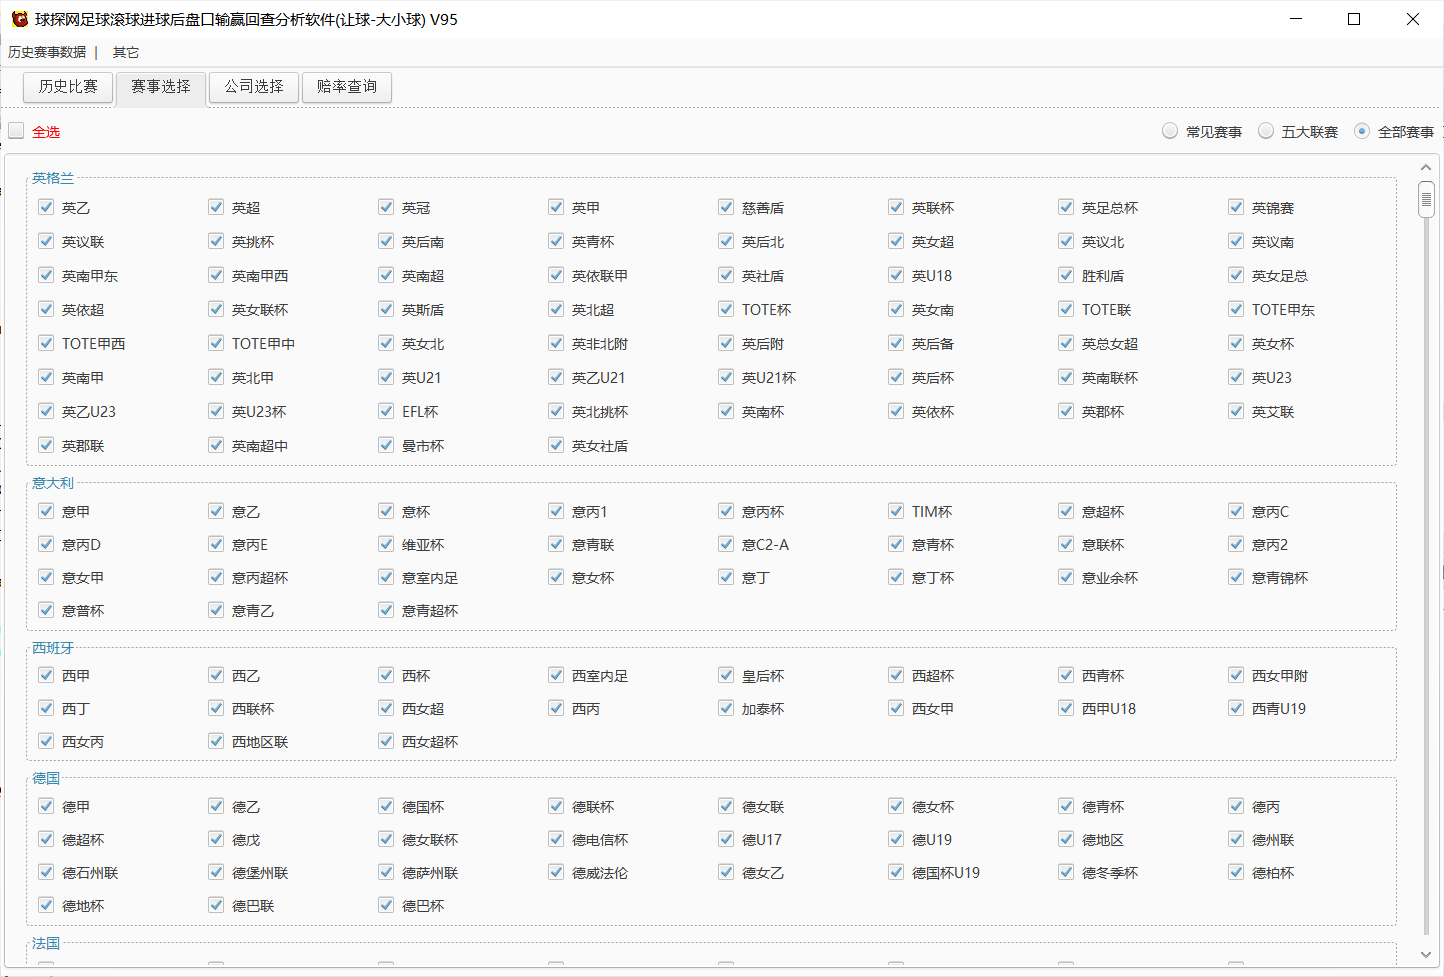
Task: Toggle the 胜利盾 checkbox
Action: (1066, 275)
